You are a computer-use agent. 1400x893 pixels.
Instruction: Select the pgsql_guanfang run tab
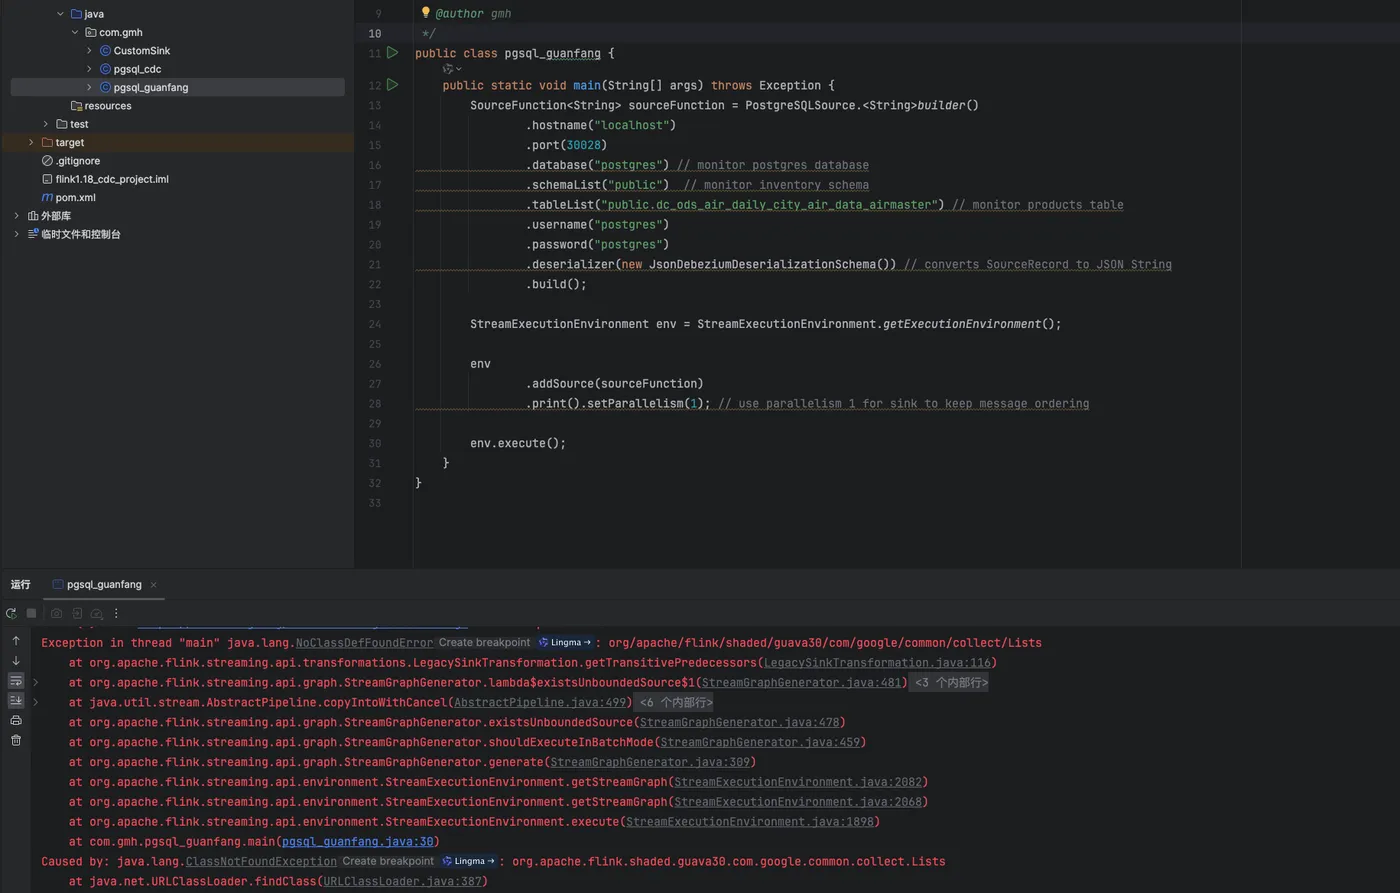(x=103, y=584)
